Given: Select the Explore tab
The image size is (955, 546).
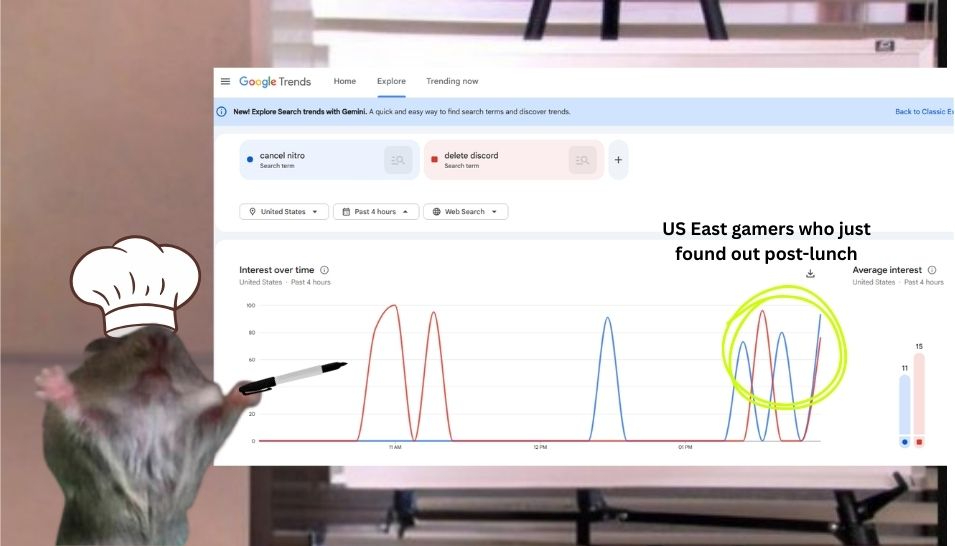Looking at the screenshot, I should 391,82.
